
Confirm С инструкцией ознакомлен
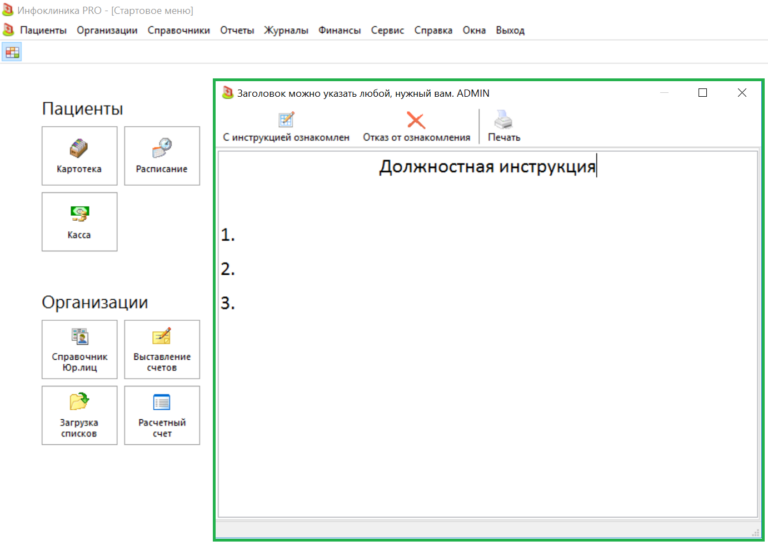coord(286,127)
